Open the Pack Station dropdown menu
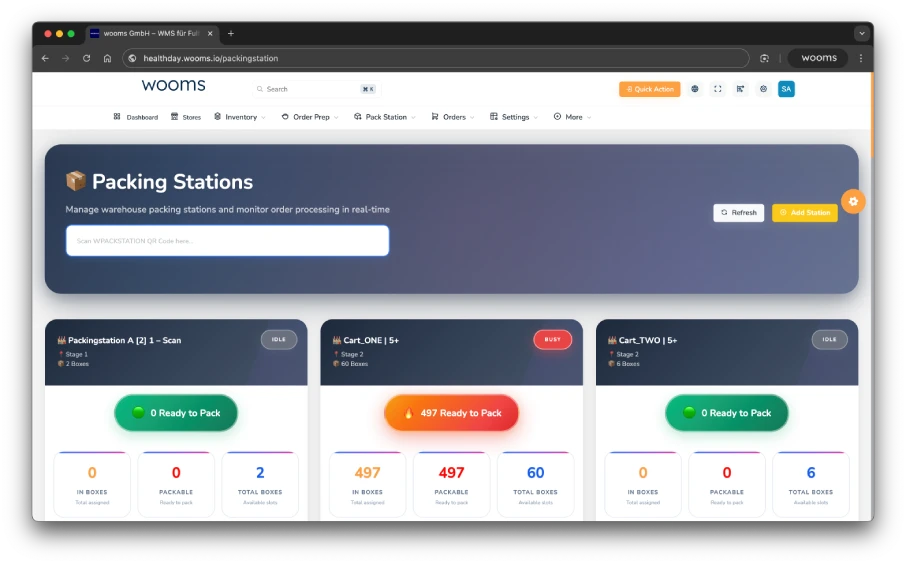Image resolution: width=906 pixels, height=564 pixels. click(386, 117)
